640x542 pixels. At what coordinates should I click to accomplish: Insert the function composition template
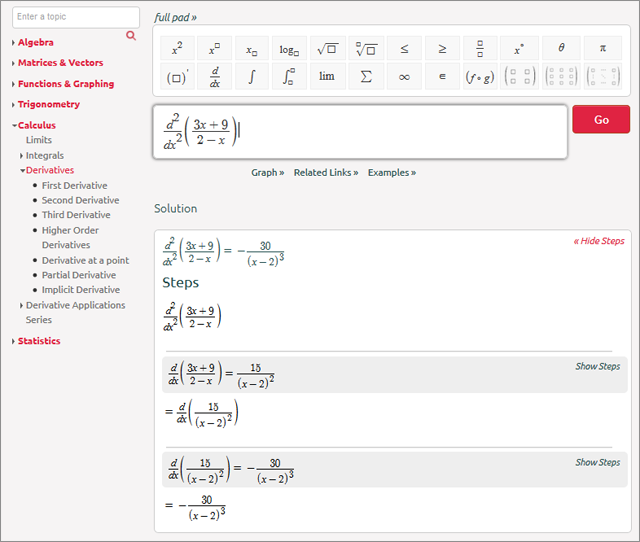click(x=480, y=76)
